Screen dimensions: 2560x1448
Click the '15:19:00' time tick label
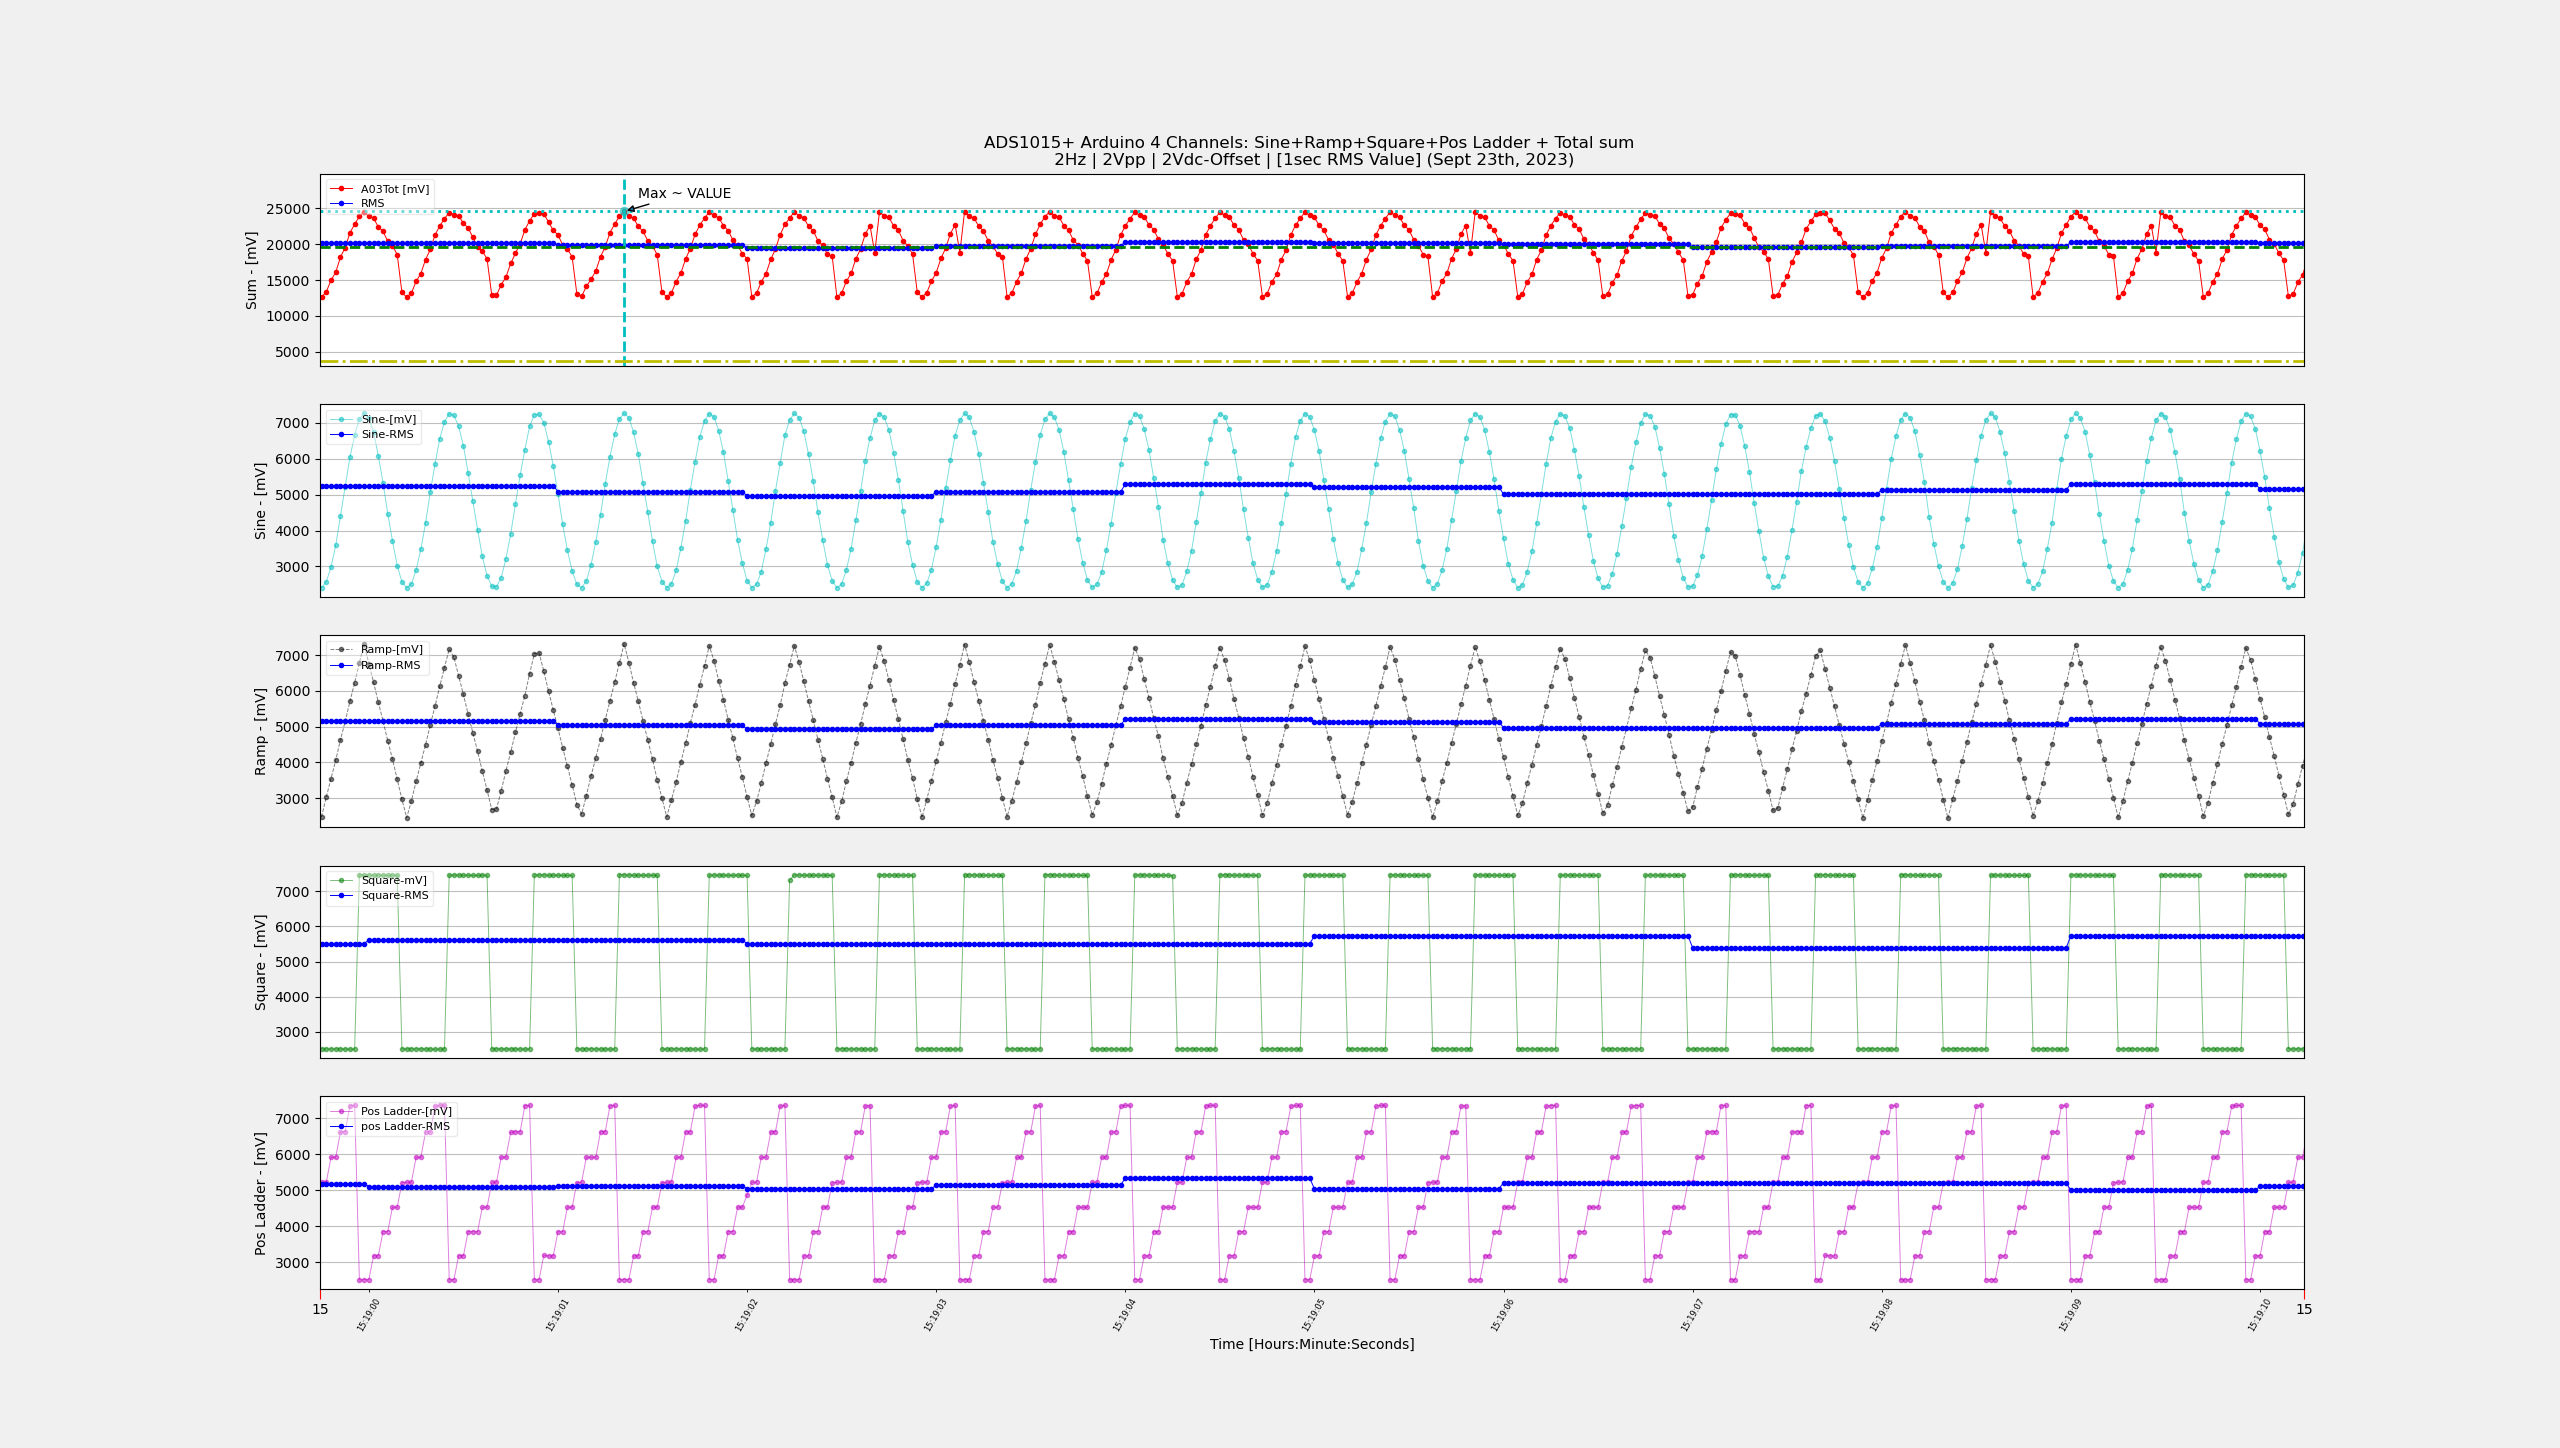[x=369, y=1315]
